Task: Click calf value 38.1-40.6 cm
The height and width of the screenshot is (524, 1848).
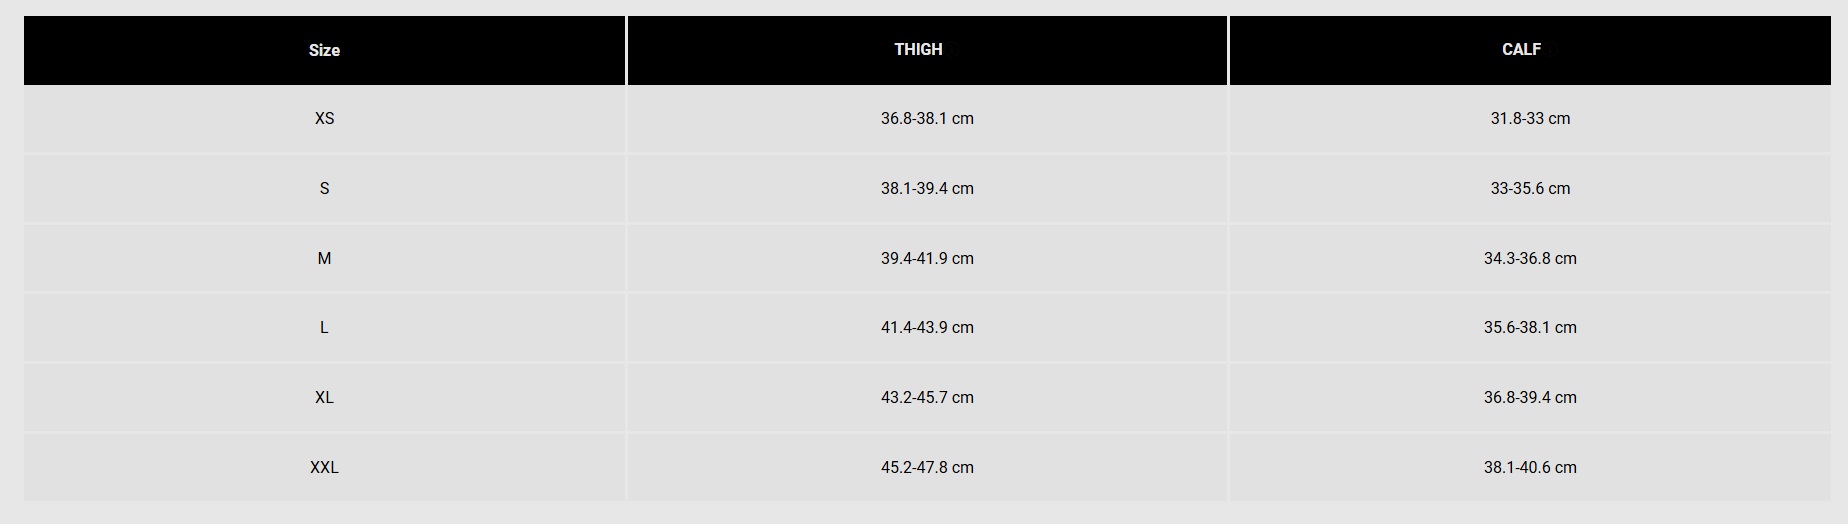Action: (x=1530, y=467)
